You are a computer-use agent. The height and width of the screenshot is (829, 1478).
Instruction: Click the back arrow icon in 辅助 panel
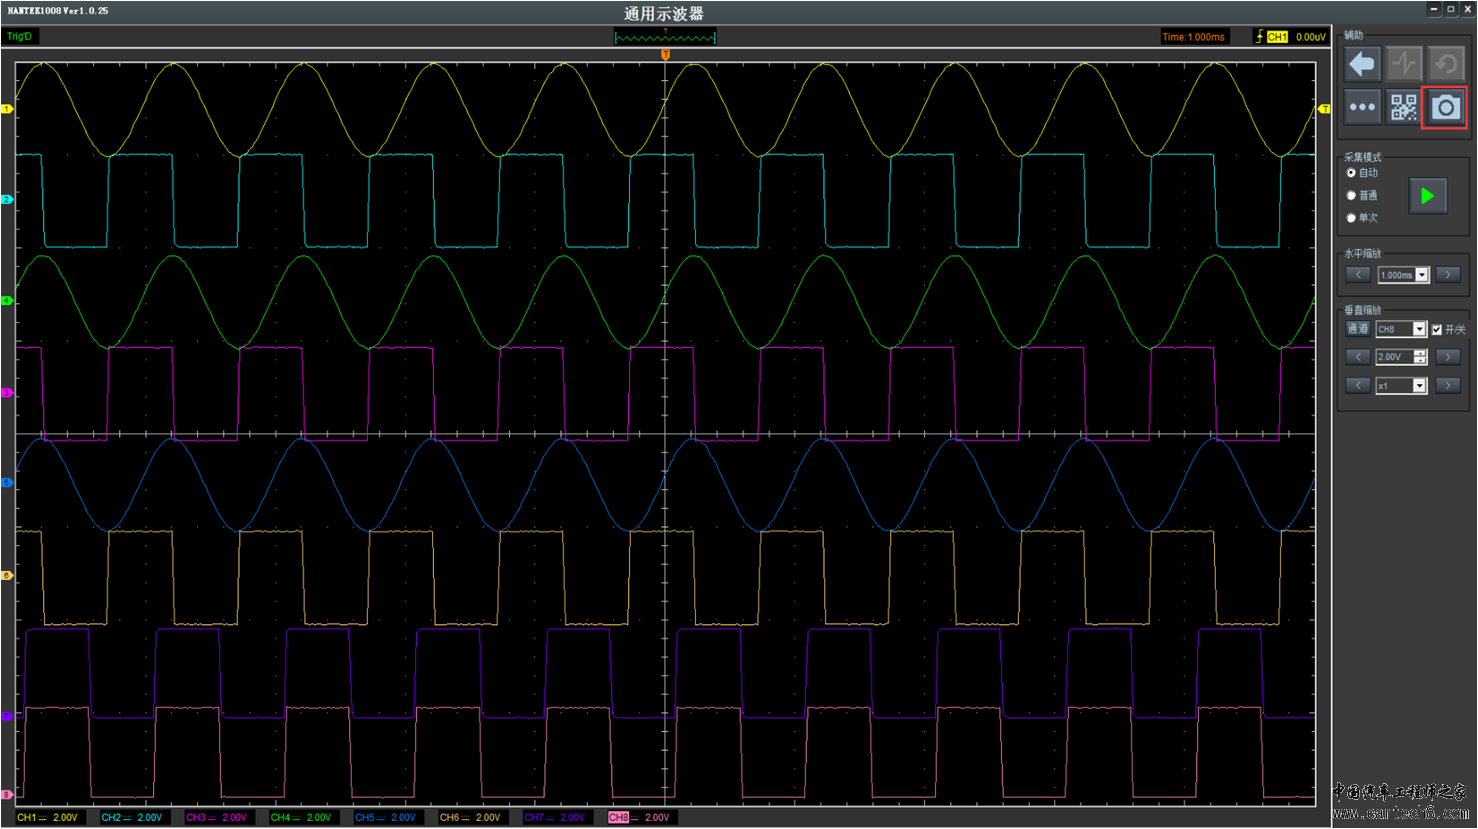click(1362, 64)
